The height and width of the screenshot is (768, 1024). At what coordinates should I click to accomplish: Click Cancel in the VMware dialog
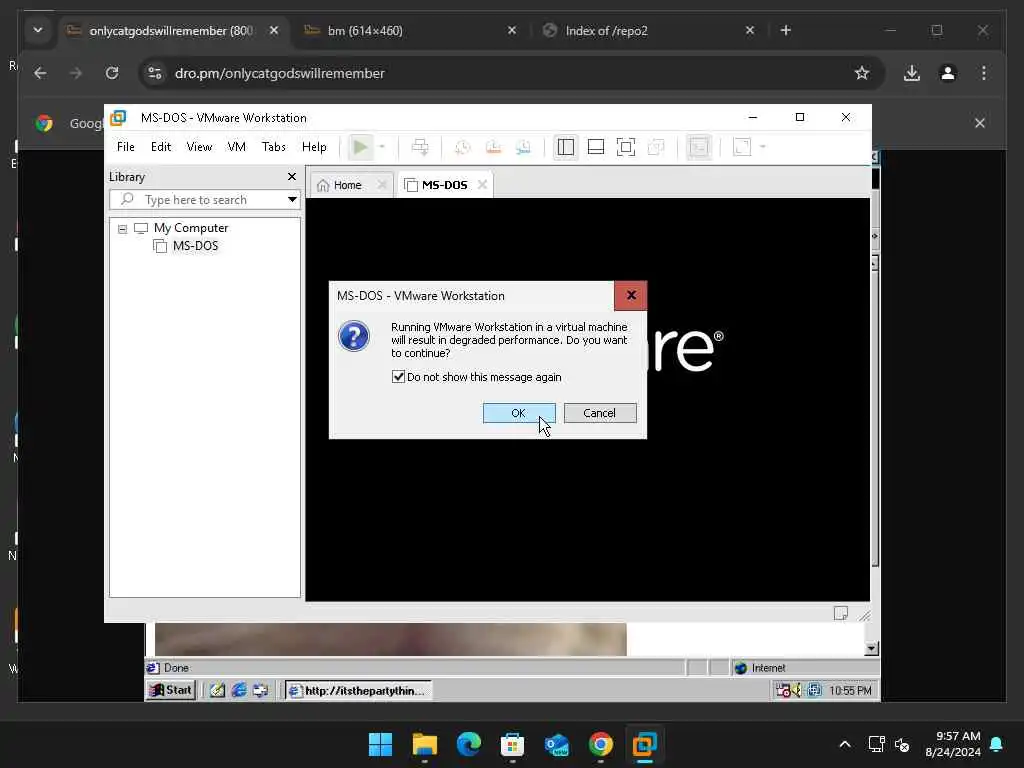tap(600, 413)
